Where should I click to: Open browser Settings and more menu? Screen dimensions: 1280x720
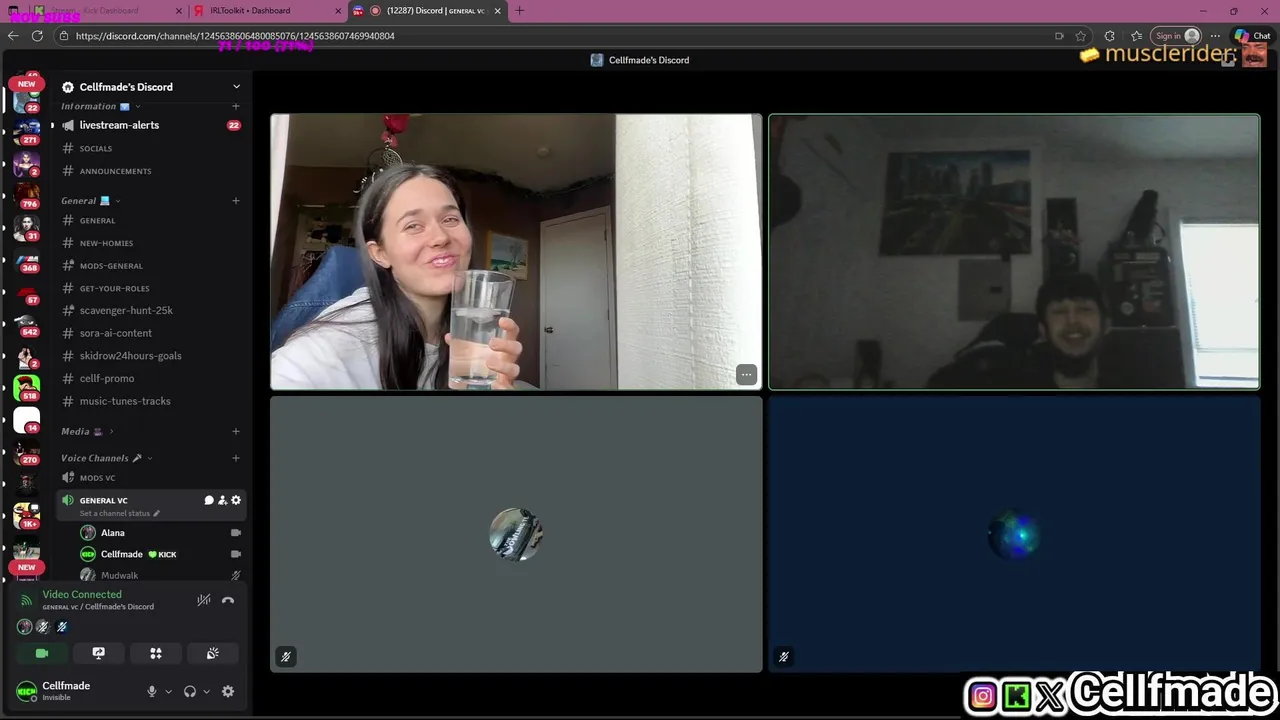pos(1215,36)
